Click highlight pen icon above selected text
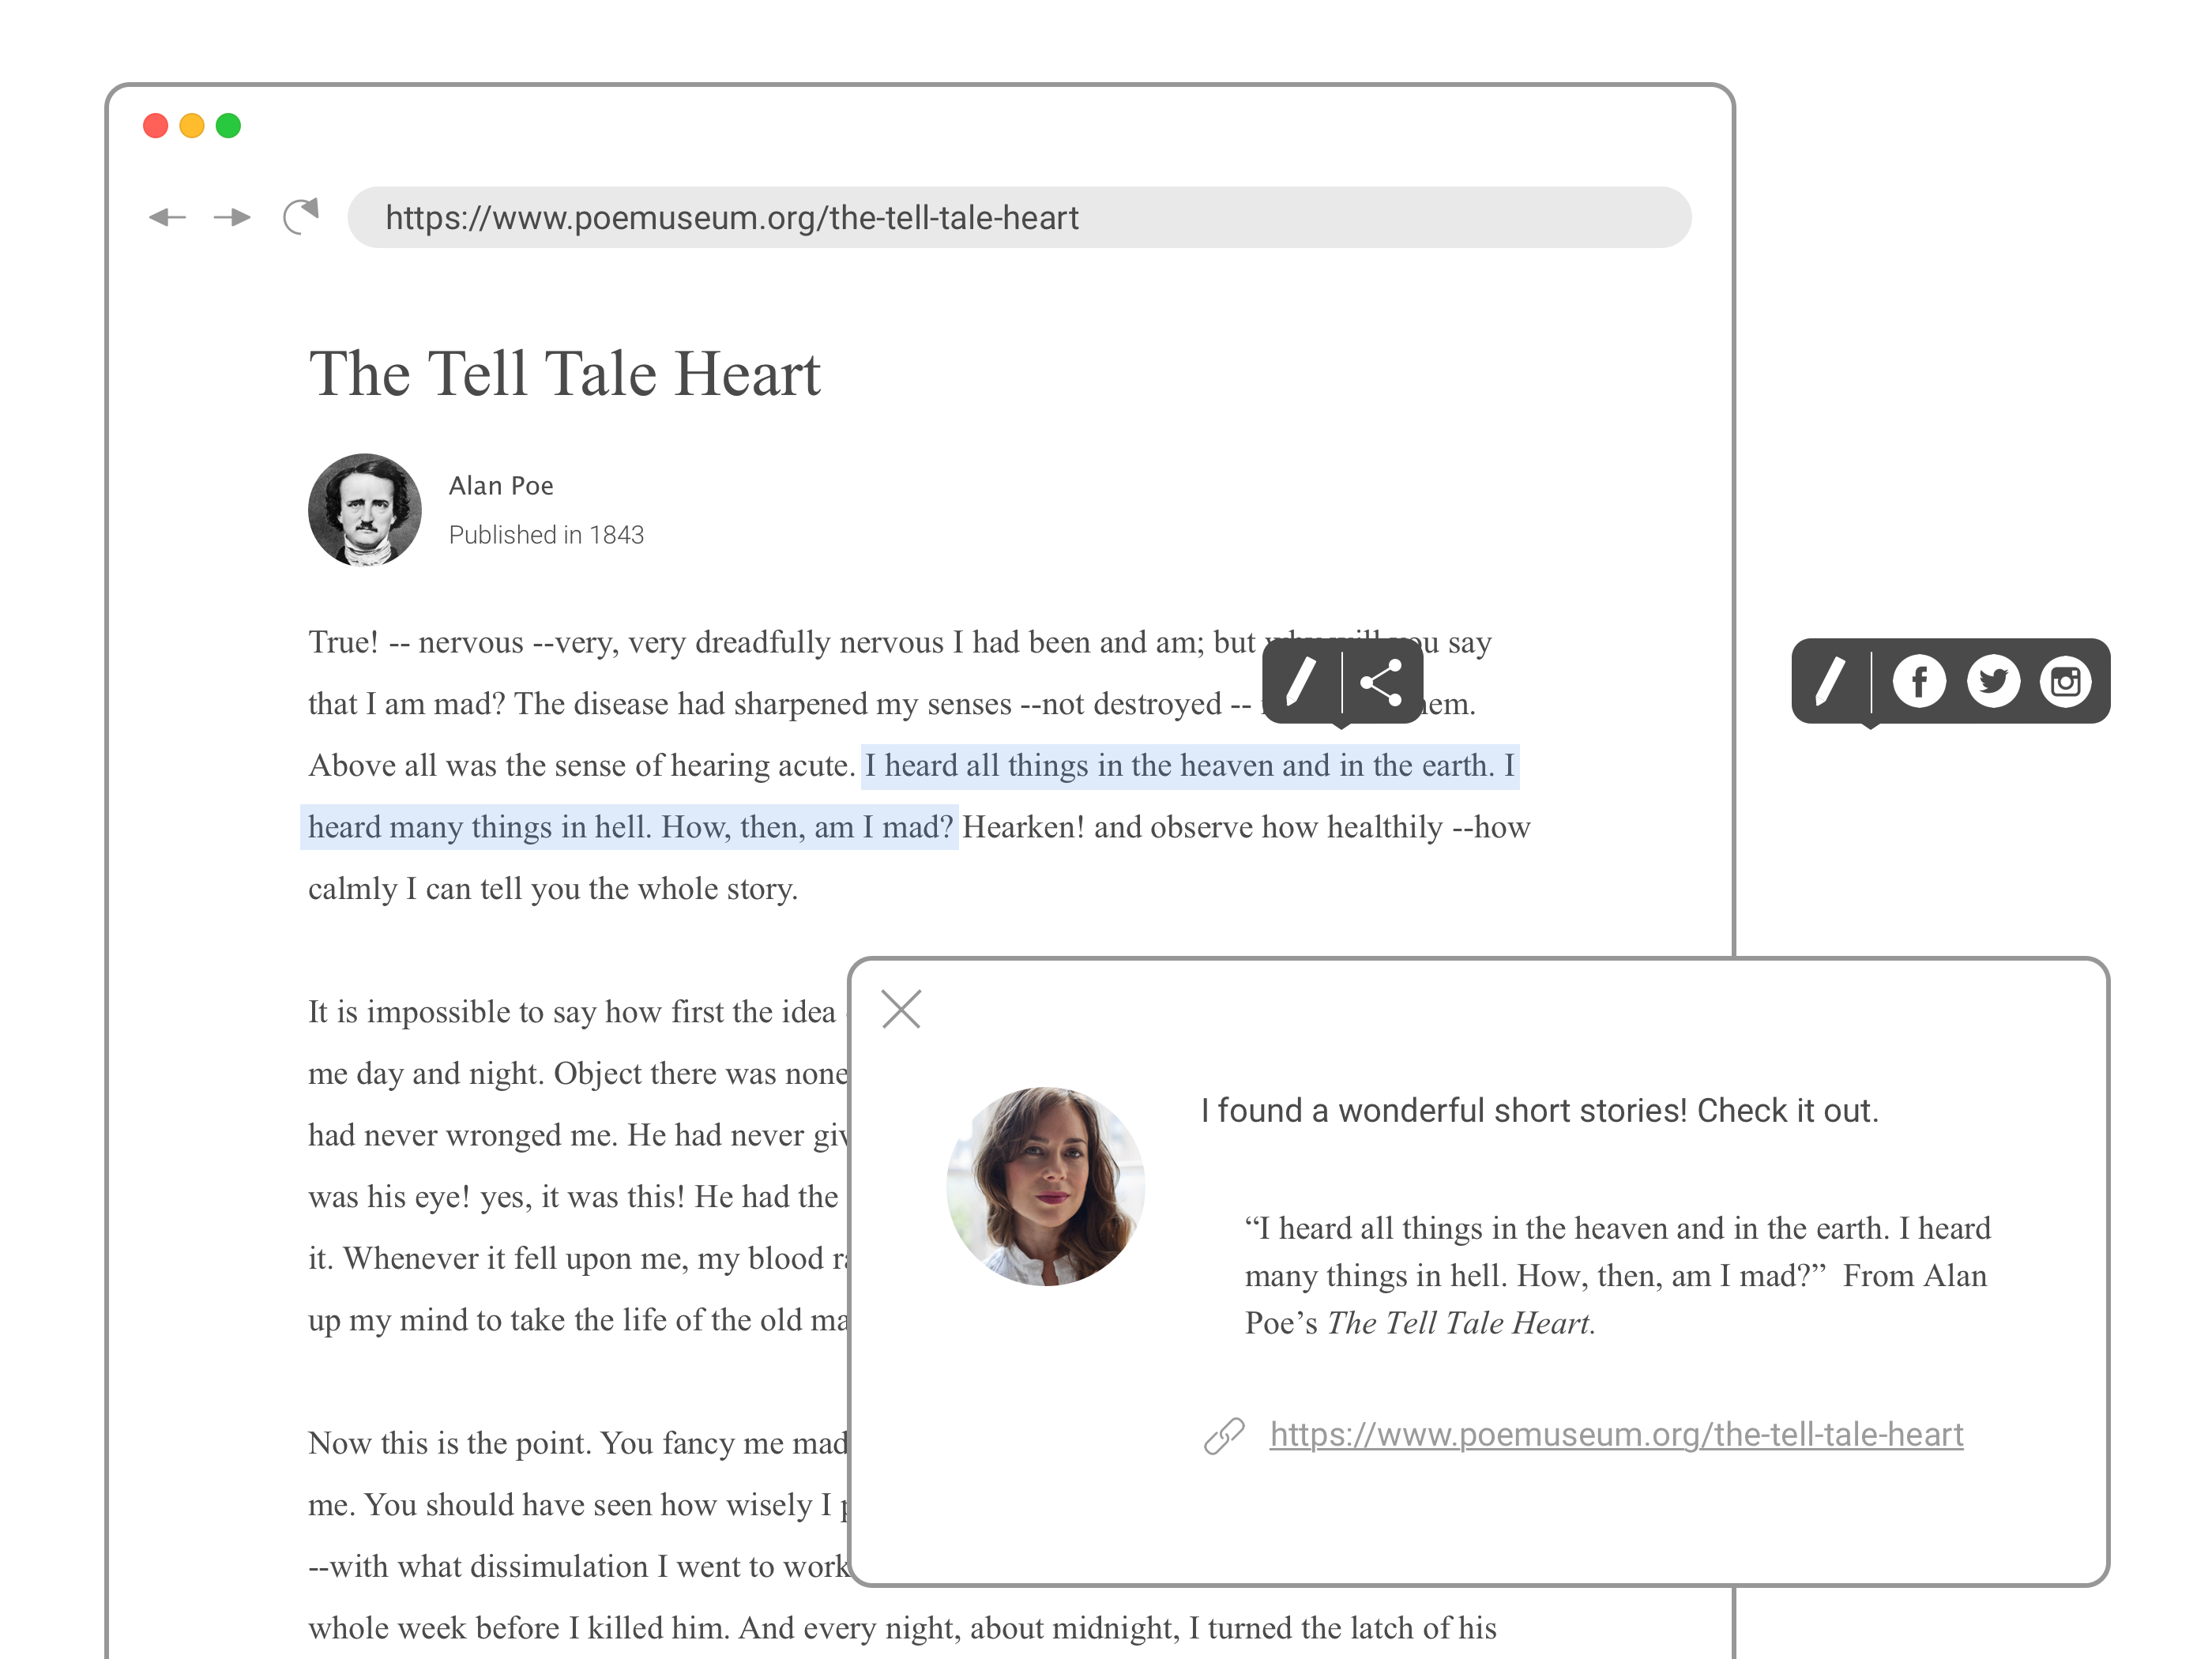 pyautogui.click(x=1300, y=682)
